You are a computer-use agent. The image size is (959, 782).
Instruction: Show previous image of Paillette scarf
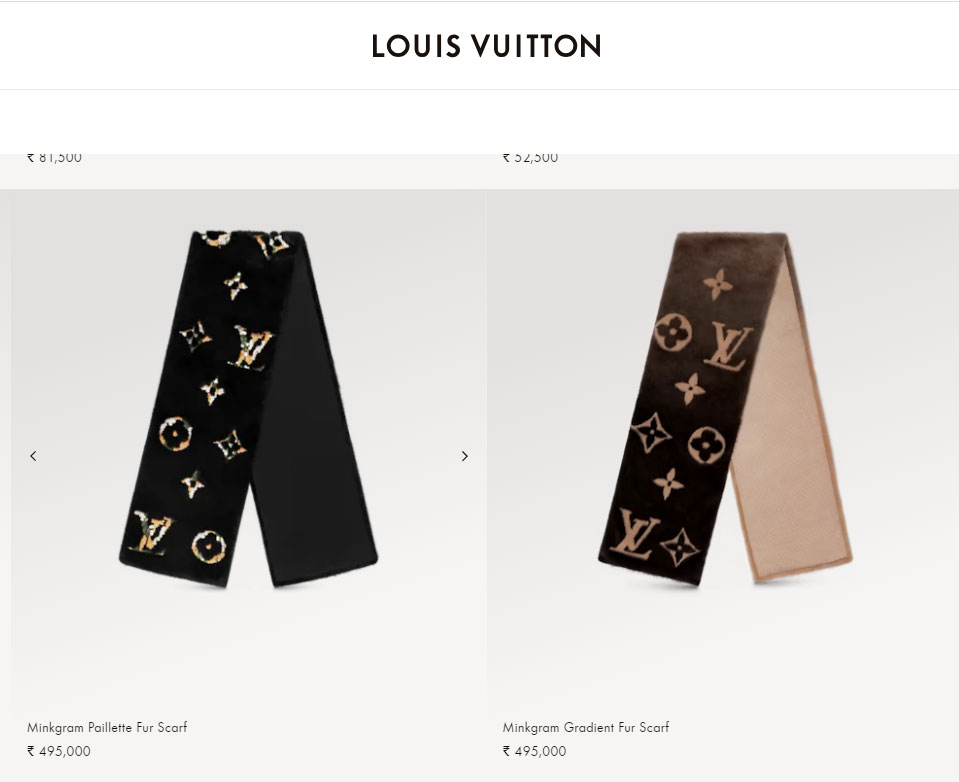click(x=33, y=456)
